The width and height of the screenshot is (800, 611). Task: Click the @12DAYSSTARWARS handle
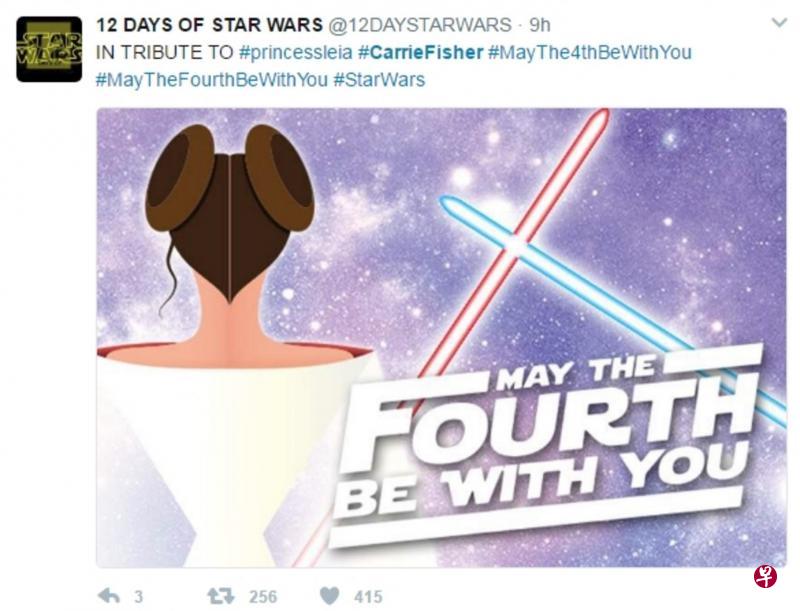tap(419, 24)
